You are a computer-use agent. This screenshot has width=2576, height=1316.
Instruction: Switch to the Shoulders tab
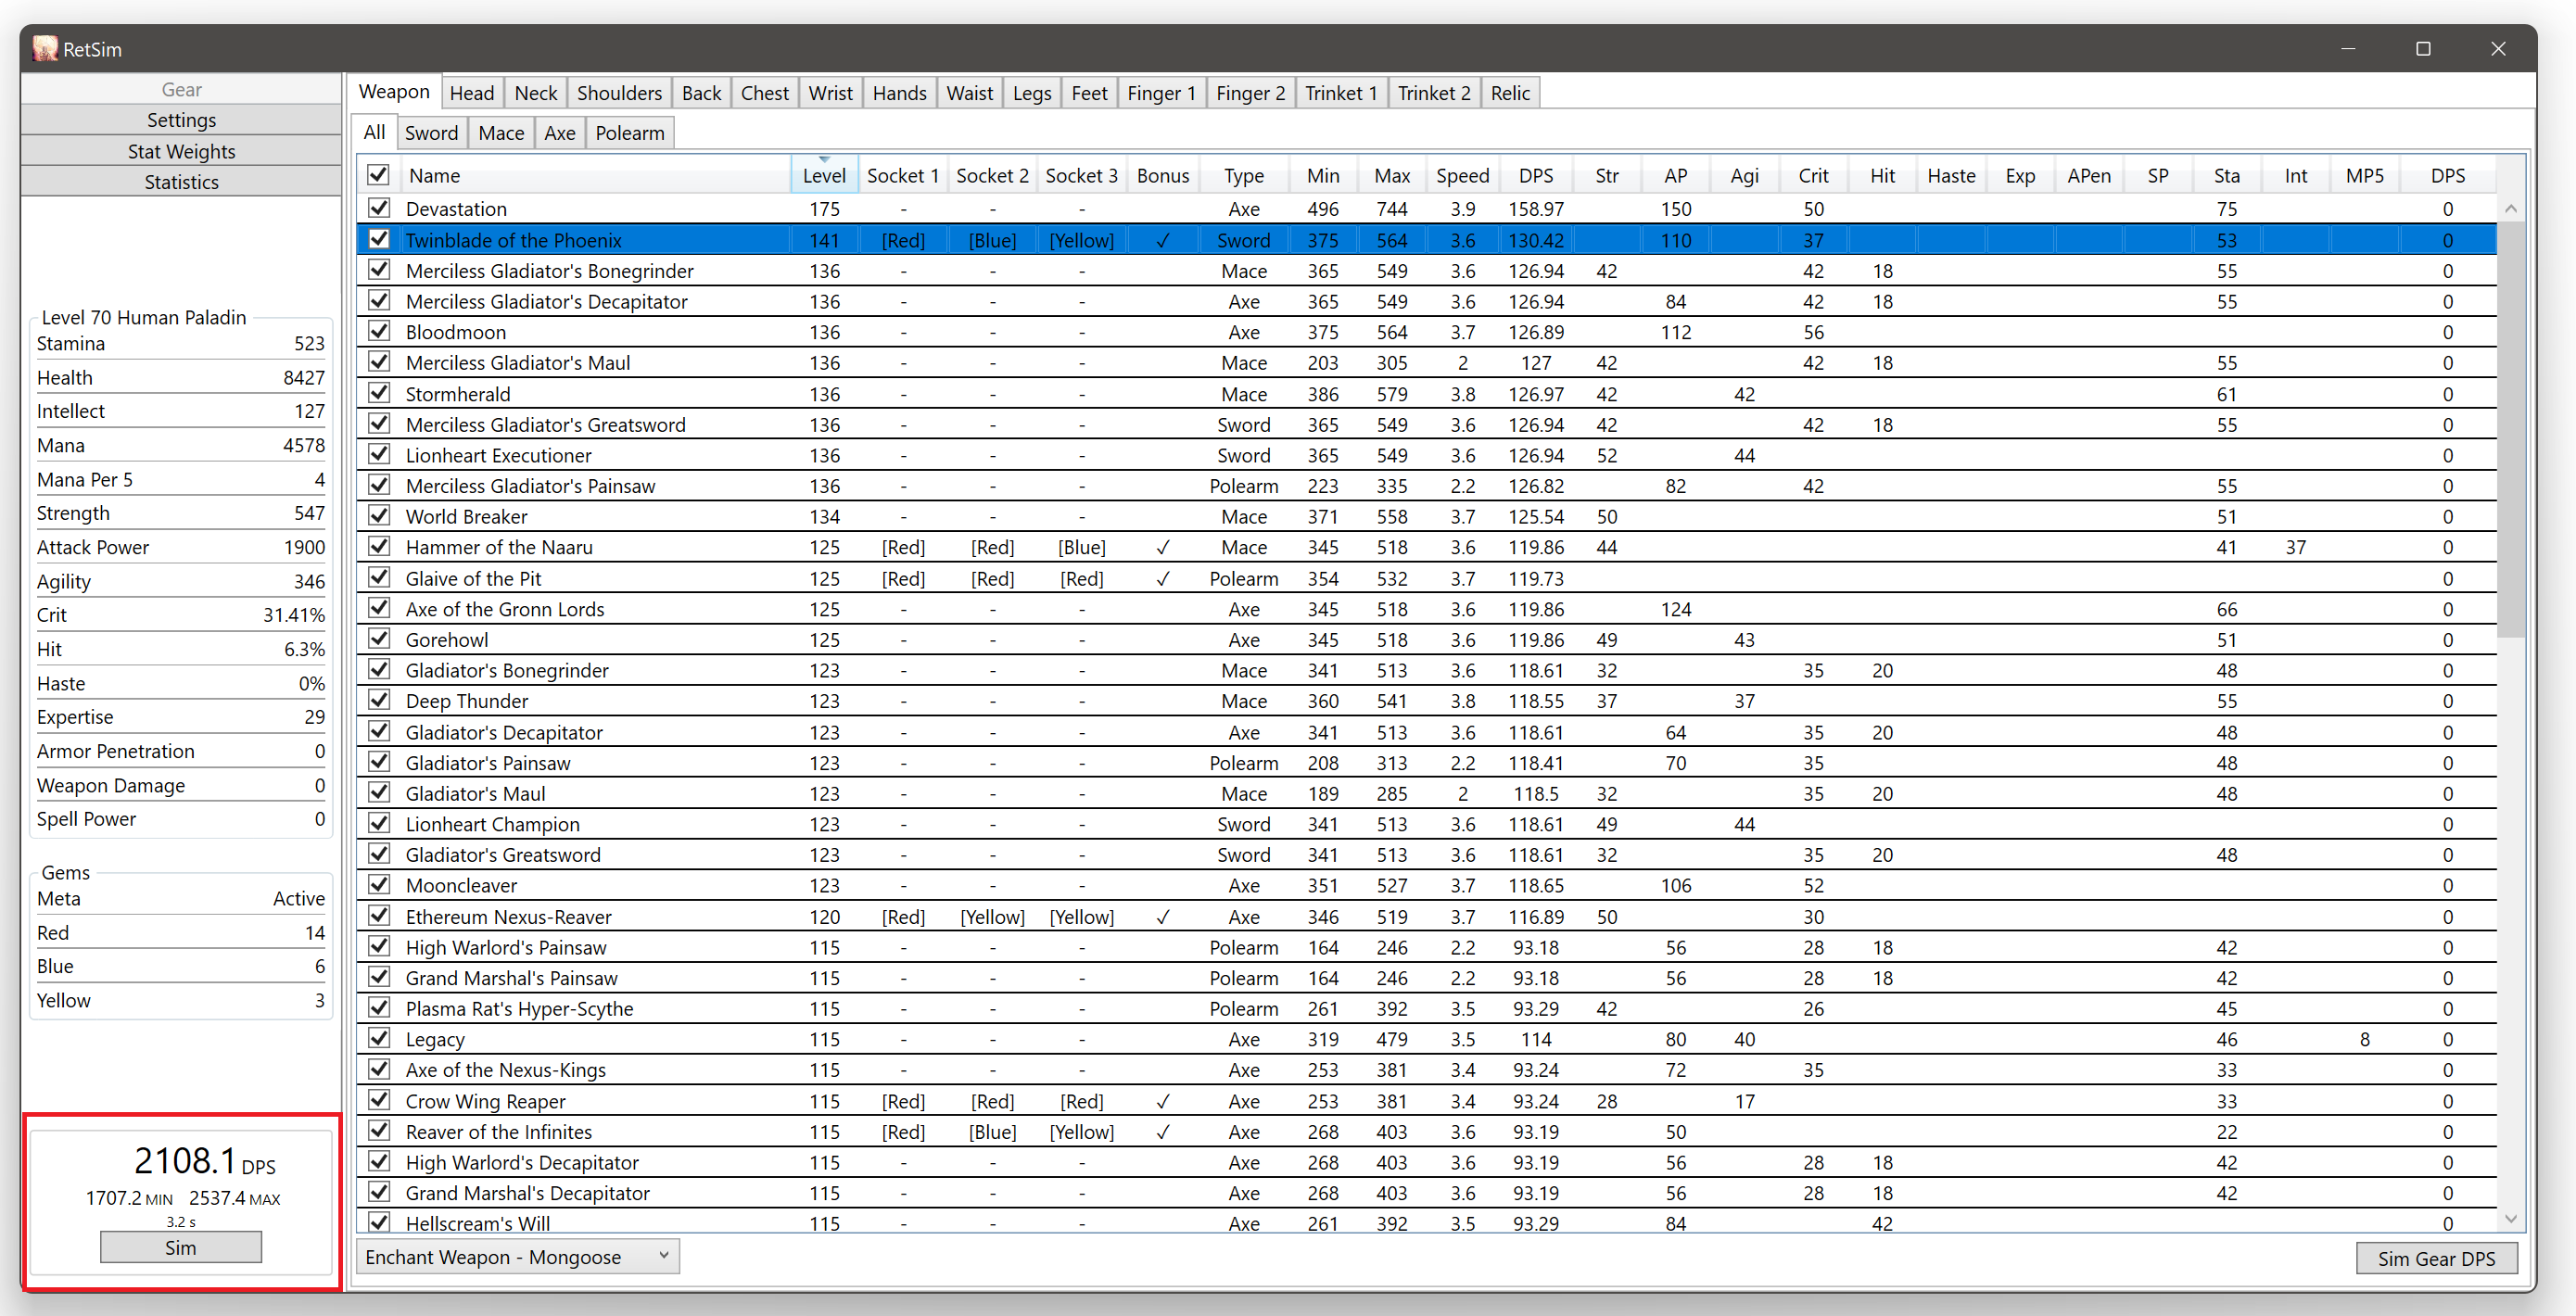point(619,93)
